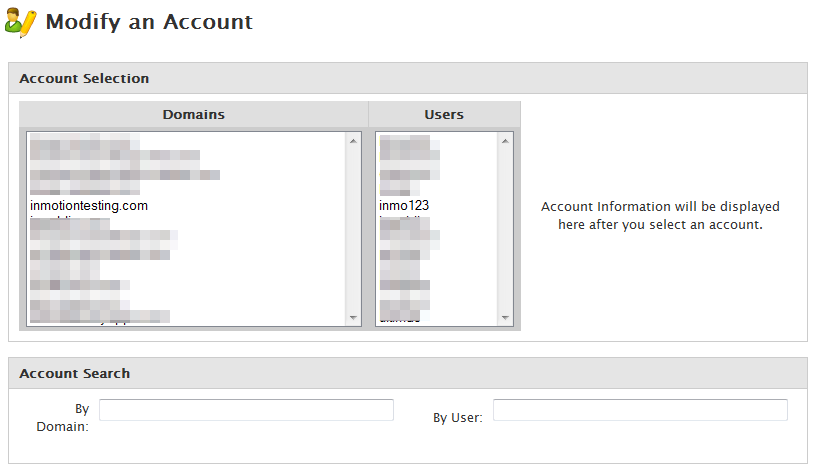This screenshot has height=470, width=813.
Task: Hit the Users list scroll up arrow
Action: (x=505, y=142)
